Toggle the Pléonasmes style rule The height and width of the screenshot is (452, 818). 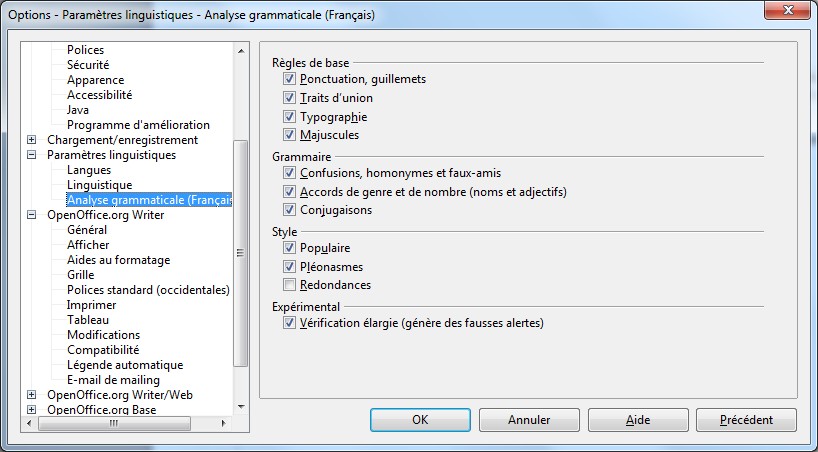click(x=289, y=267)
